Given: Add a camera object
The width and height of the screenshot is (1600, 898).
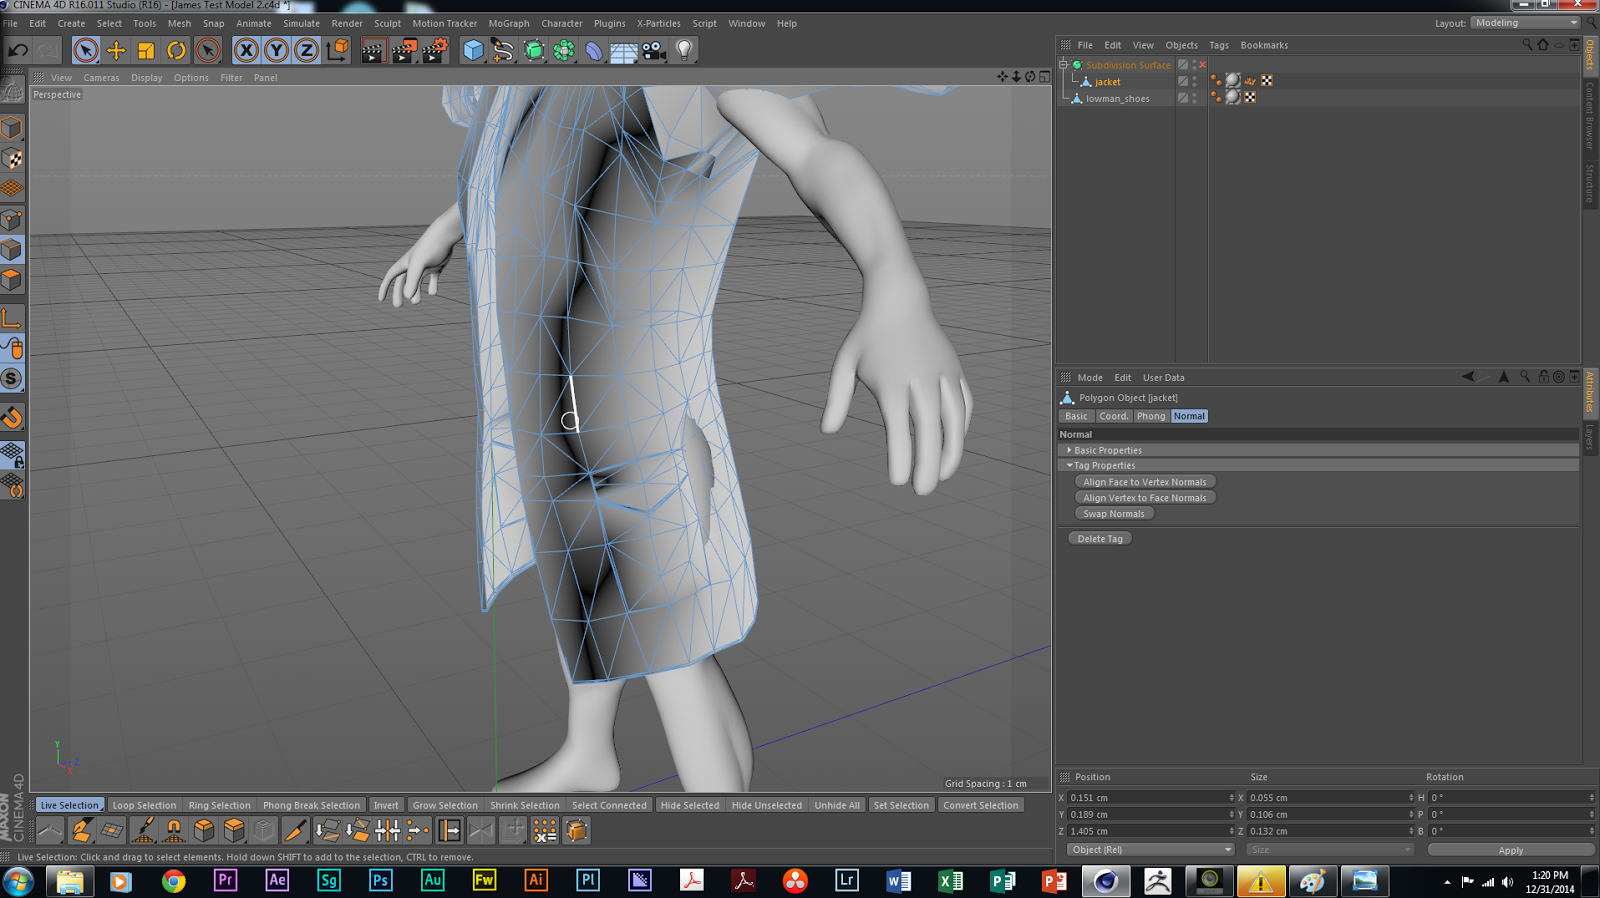Looking at the screenshot, I should coord(654,50).
